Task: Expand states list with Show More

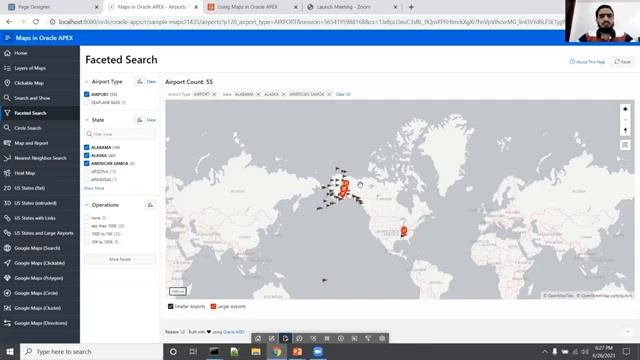Action: click(x=94, y=188)
